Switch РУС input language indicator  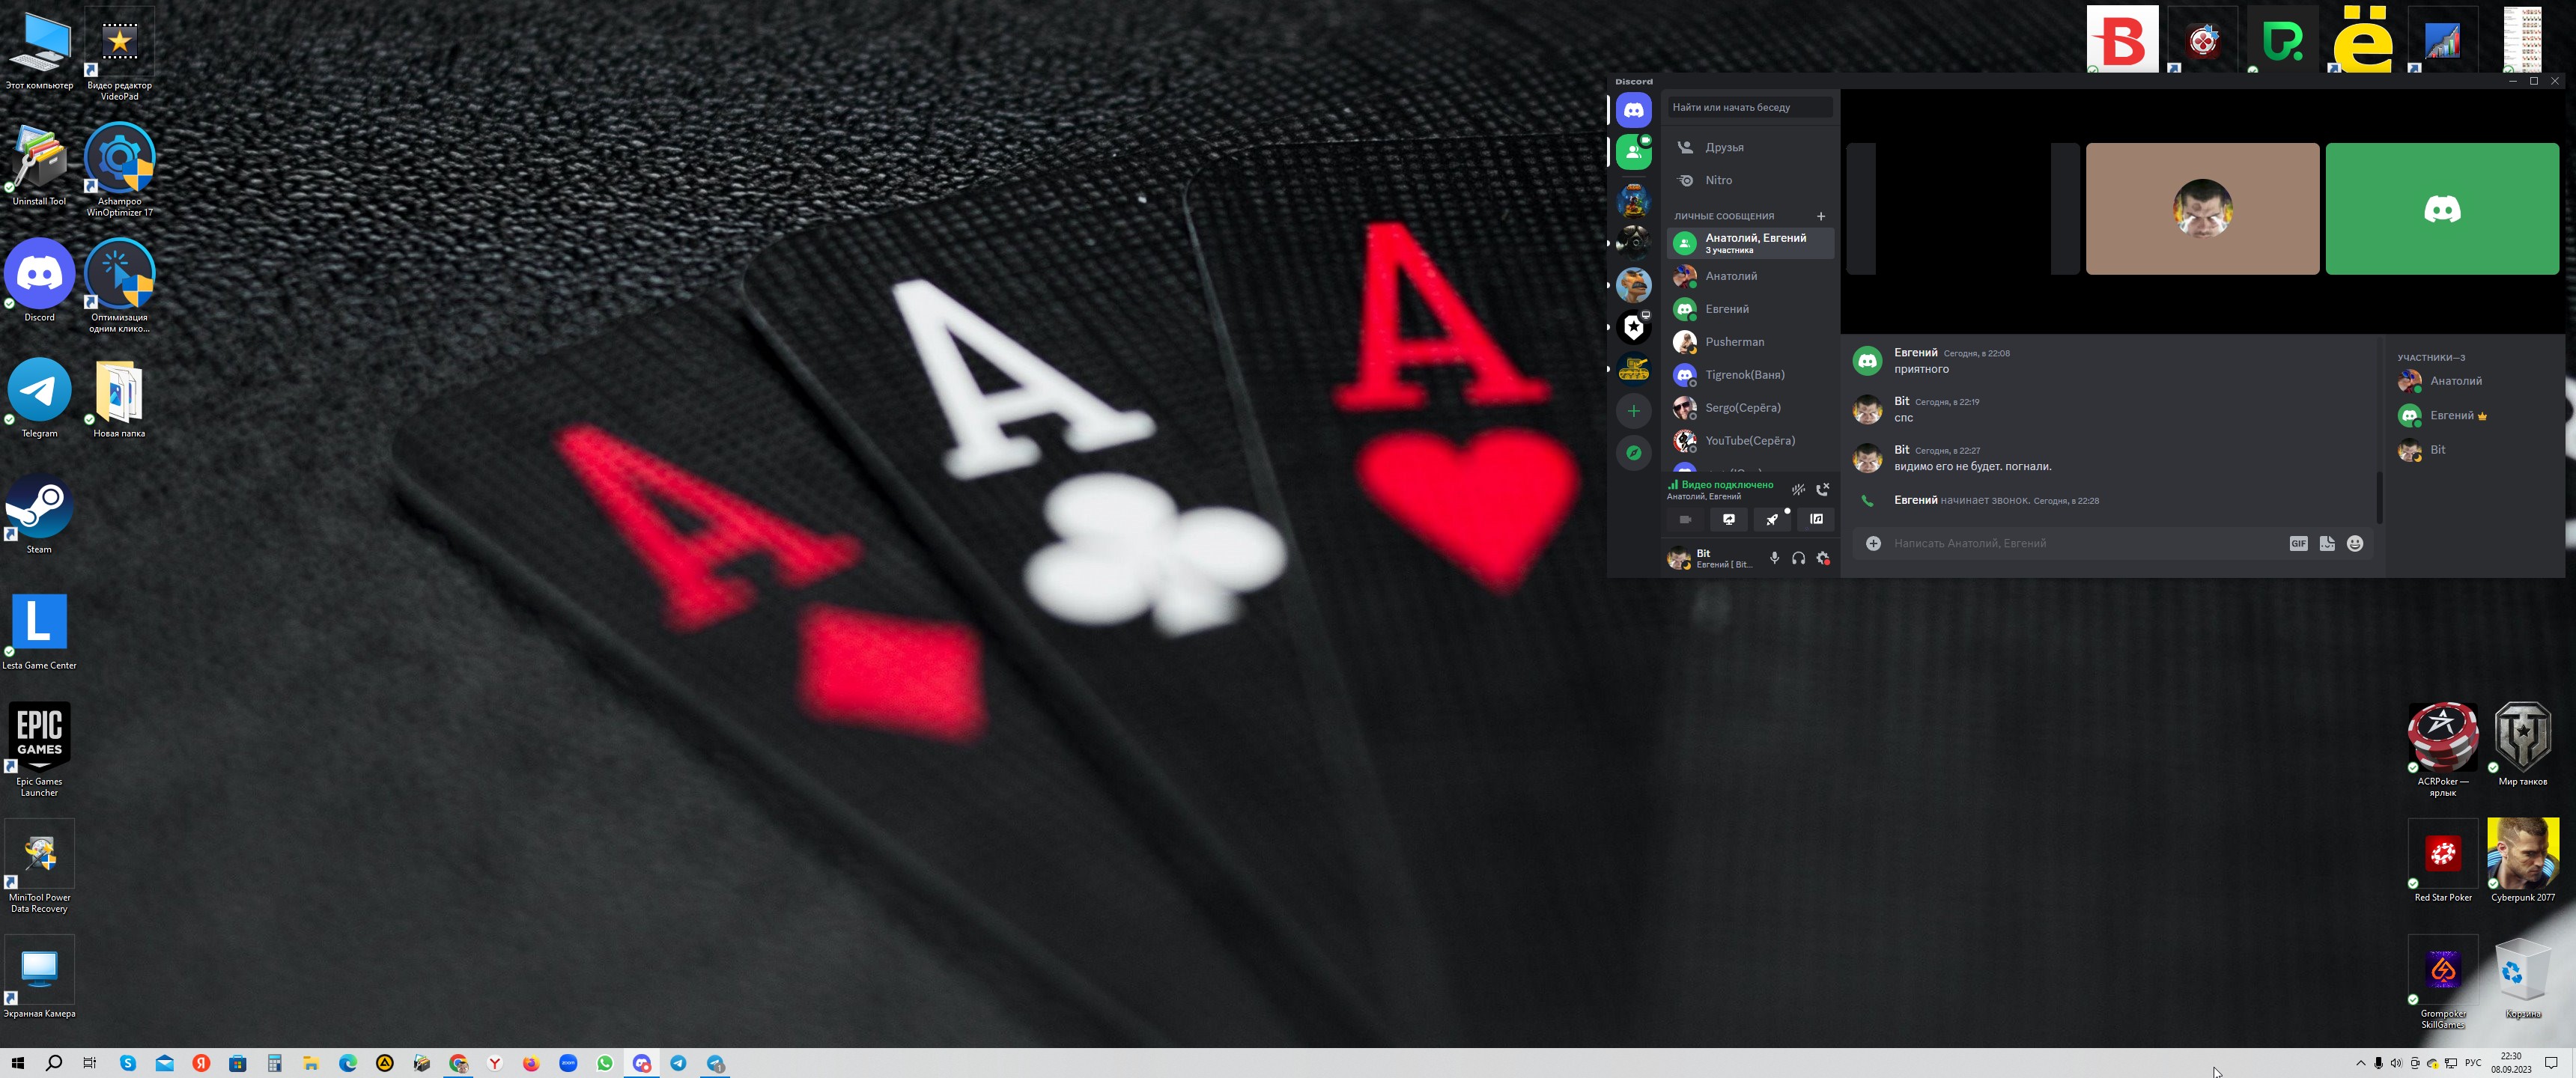(x=2473, y=1063)
